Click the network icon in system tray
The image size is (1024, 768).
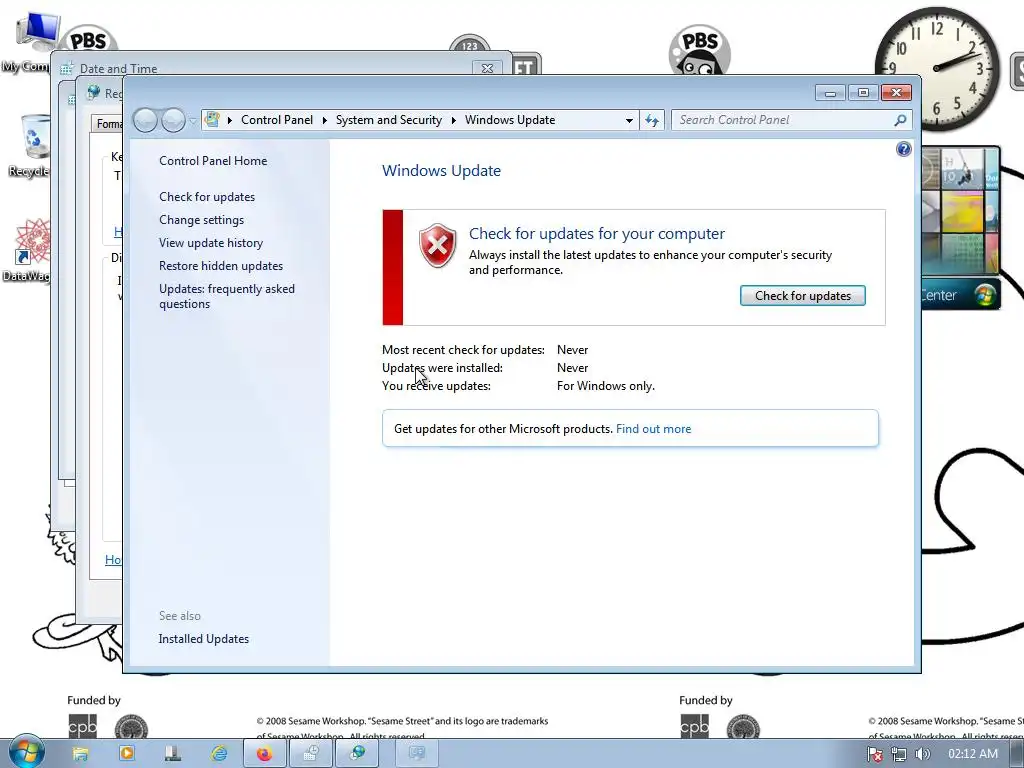pos(899,754)
